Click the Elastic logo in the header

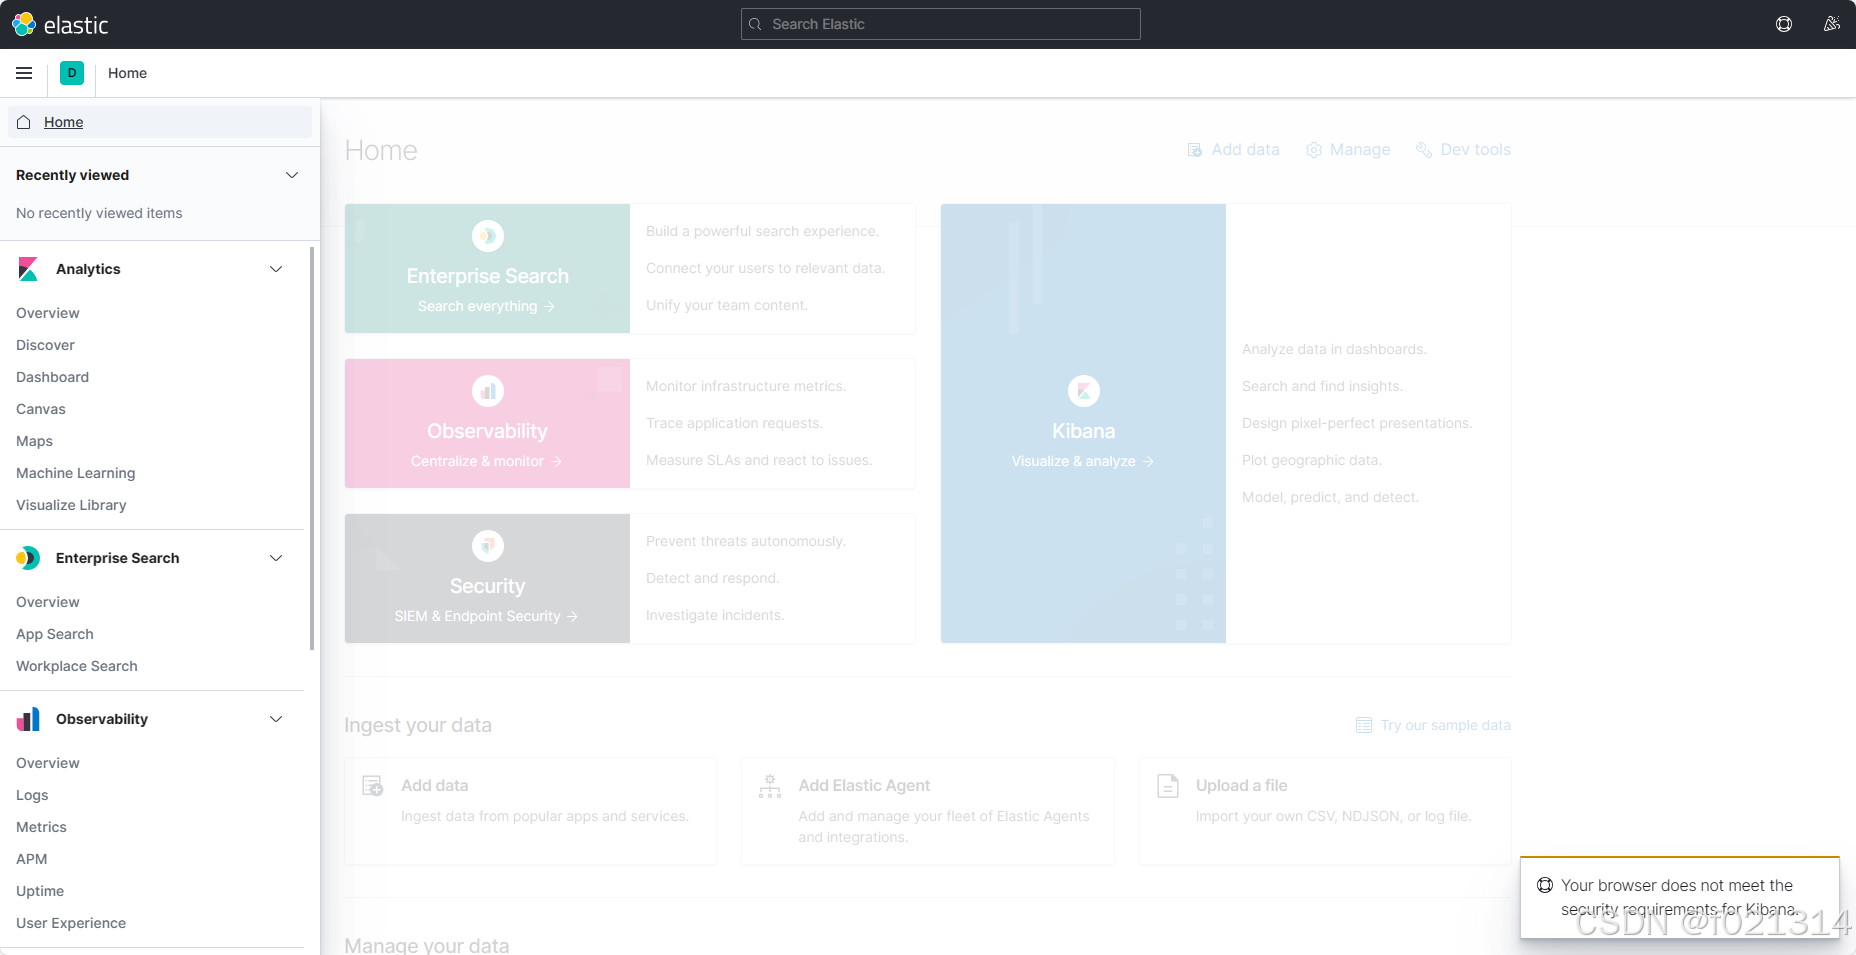pyautogui.click(x=60, y=24)
